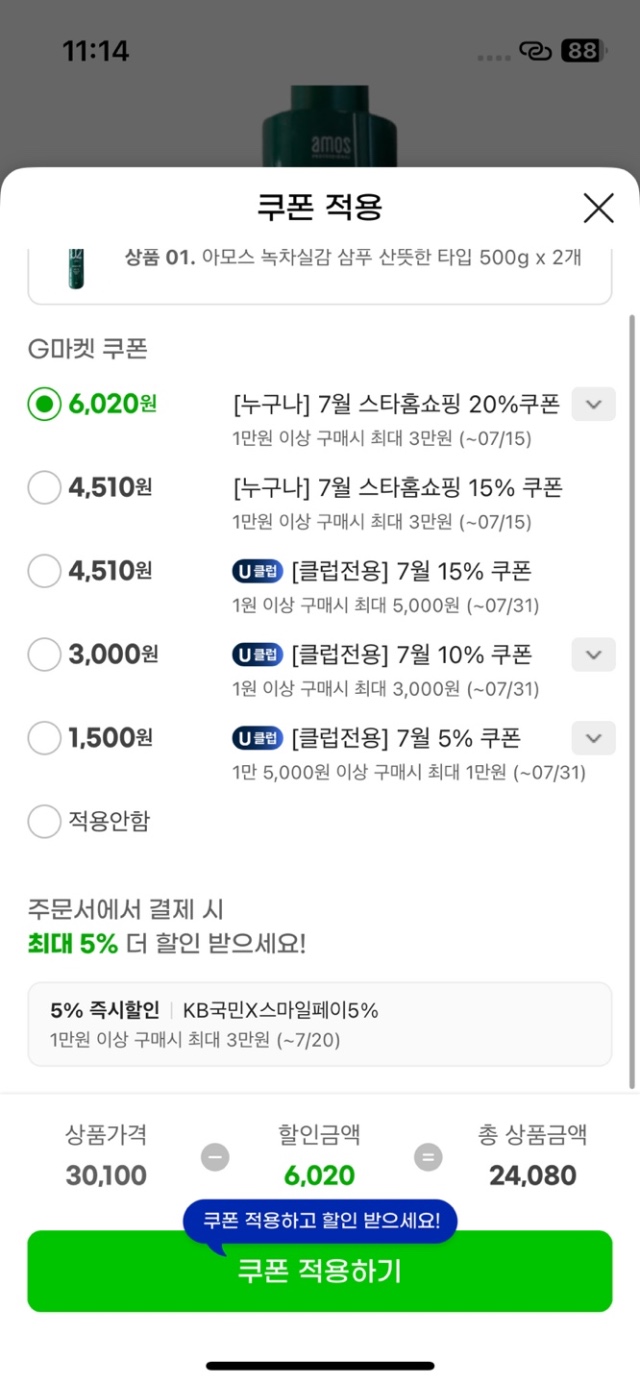
Task: Pick the 1,500원 클럽전용 5% coupon radio
Action: (44, 738)
